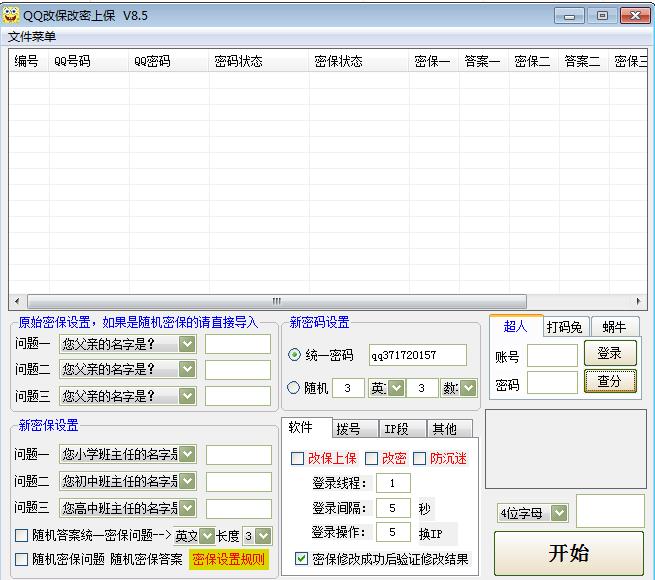Open the 文件菜单 menu
The image size is (655, 580).
pyautogui.click(x=32, y=37)
